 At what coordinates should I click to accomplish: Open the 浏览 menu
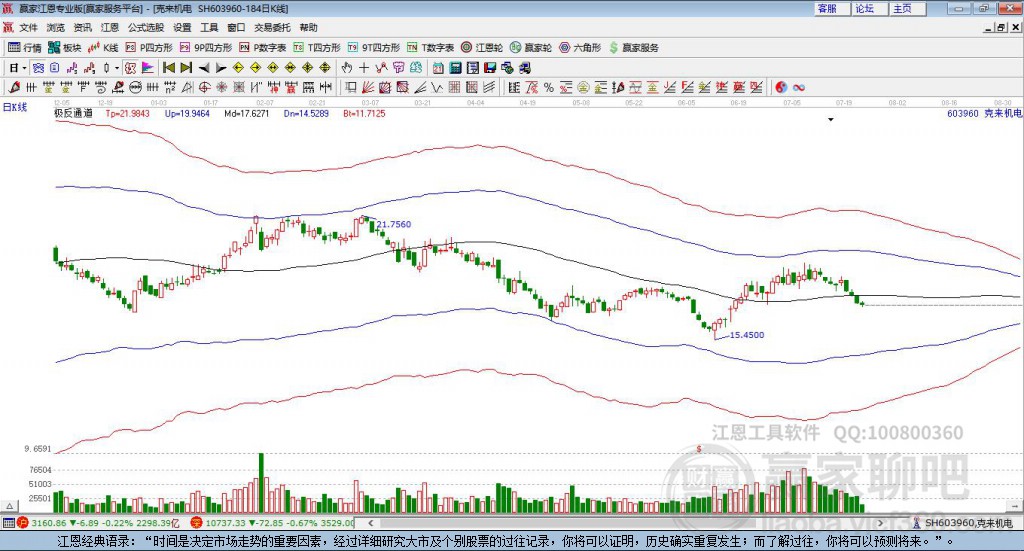point(56,27)
